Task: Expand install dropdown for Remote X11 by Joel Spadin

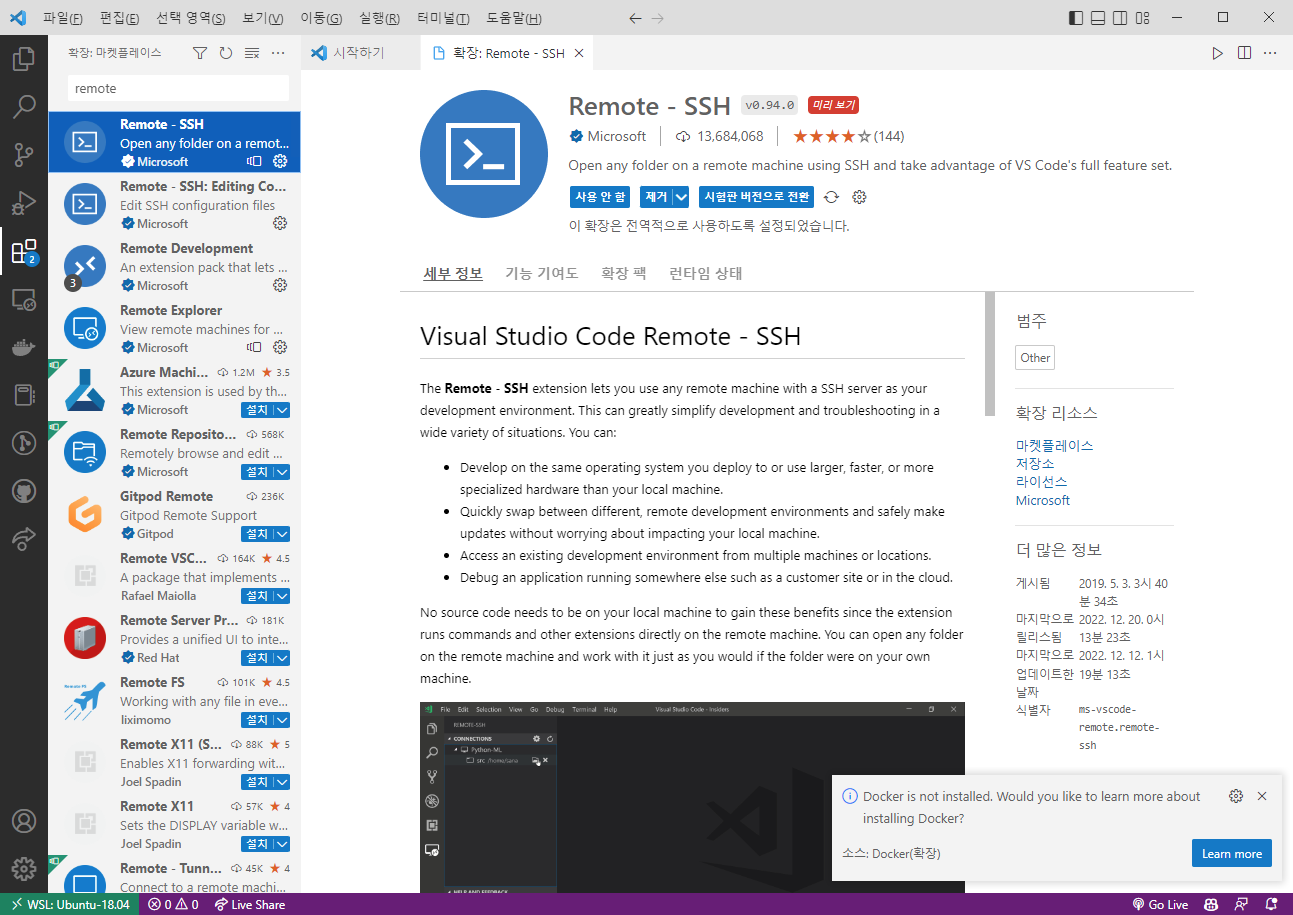Action: tap(282, 844)
